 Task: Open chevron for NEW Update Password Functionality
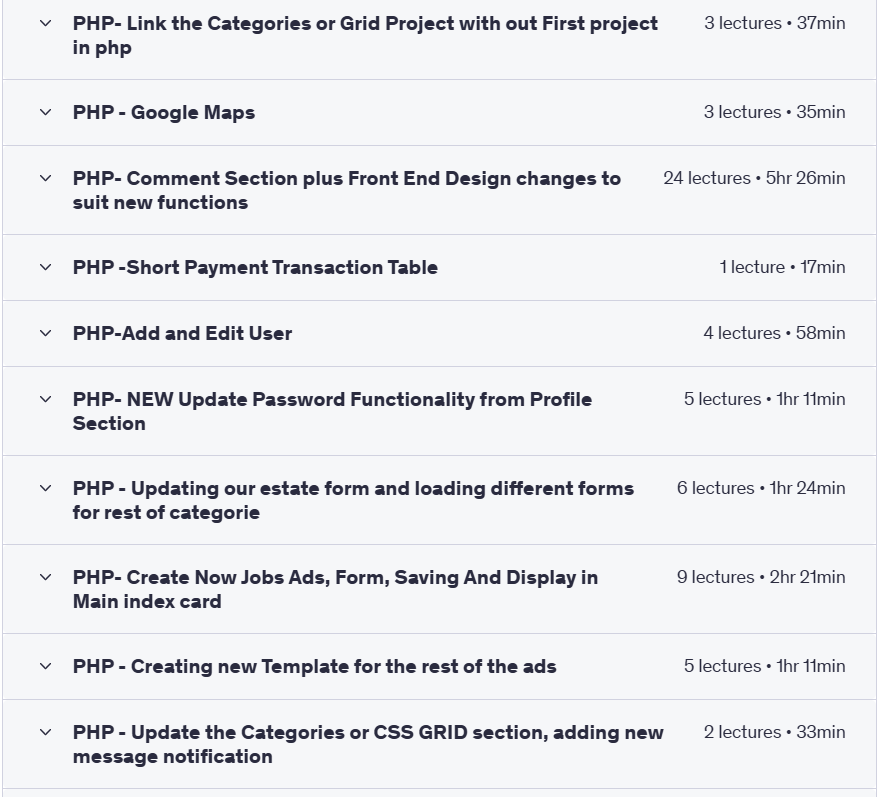click(46, 399)
